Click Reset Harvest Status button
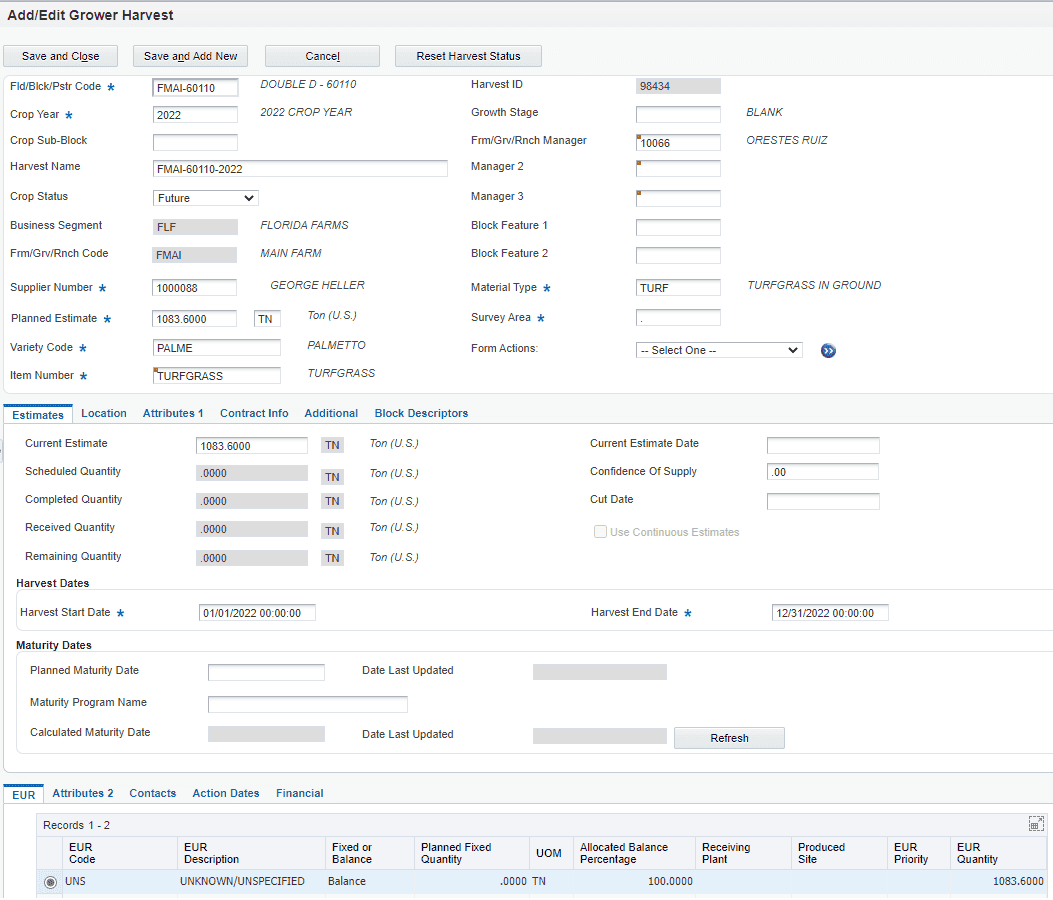 pos(468,56)
